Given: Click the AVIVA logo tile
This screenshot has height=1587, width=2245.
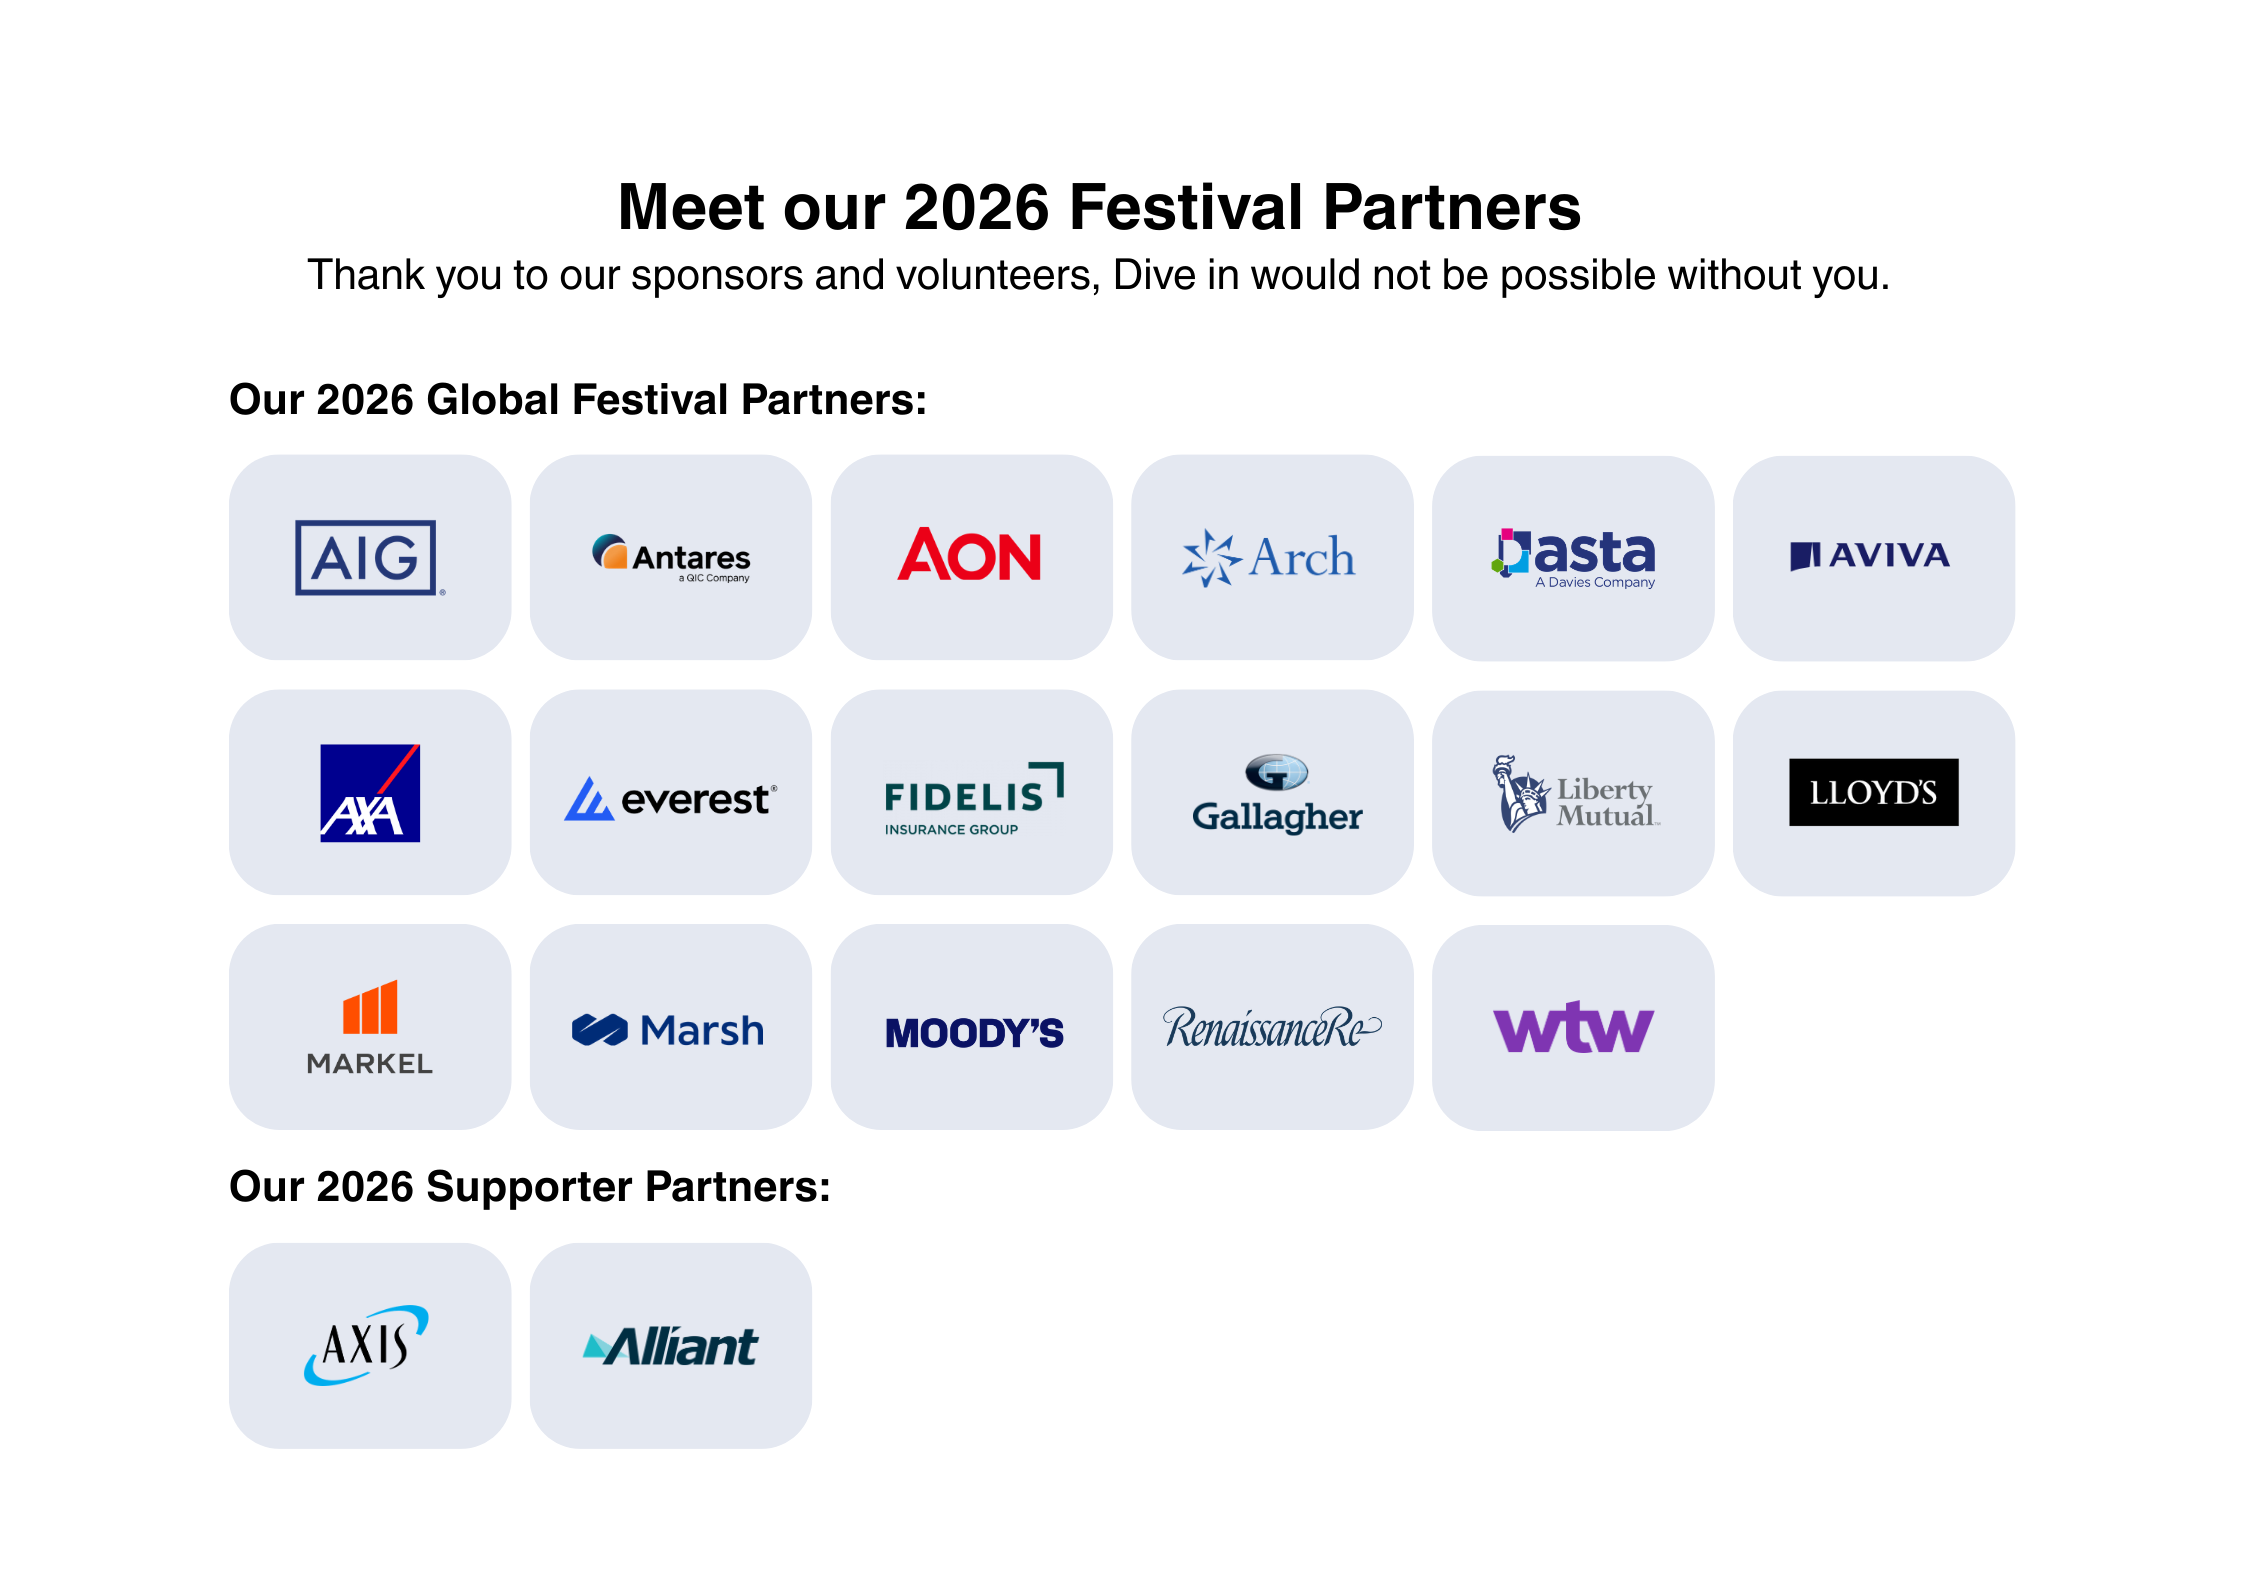Looking at the screenshot, I should [1872, 557].
